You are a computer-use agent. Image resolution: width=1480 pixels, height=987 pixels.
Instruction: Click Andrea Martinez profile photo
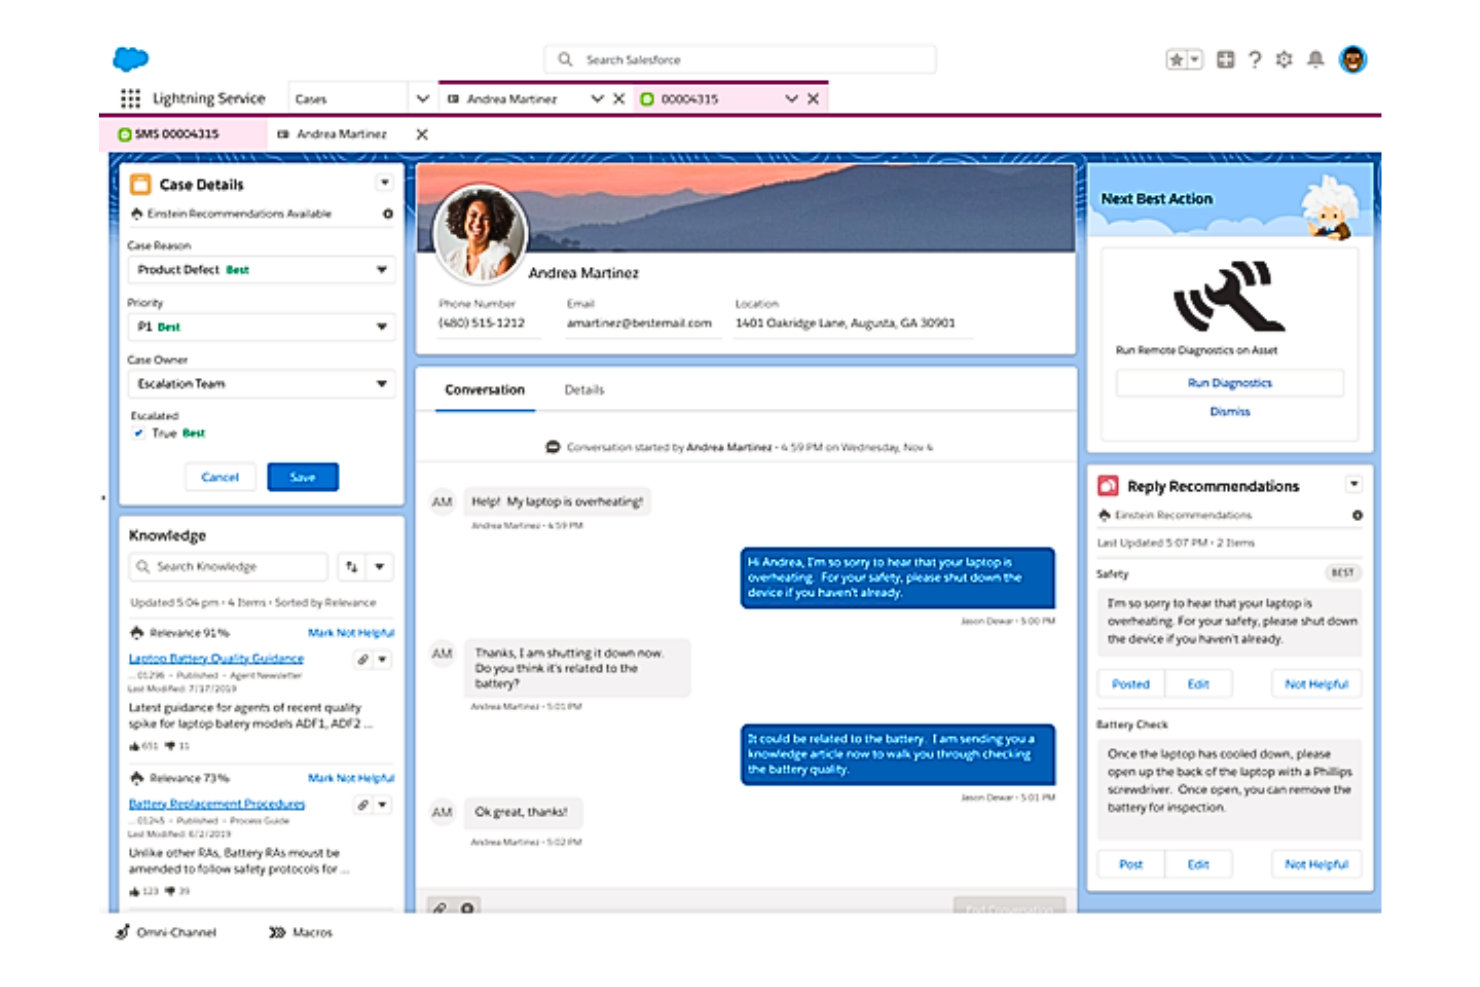pyautogui.click(x=480, y=235)
